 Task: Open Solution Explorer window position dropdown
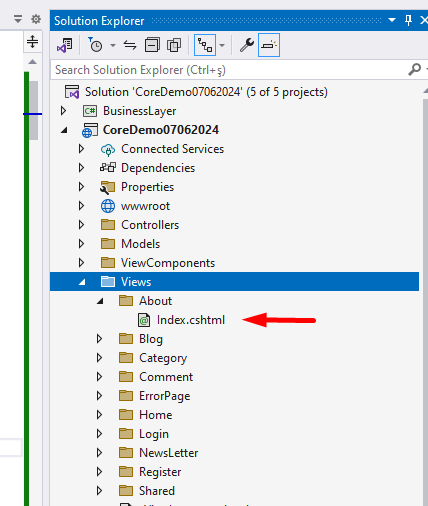tap(392, 20)
